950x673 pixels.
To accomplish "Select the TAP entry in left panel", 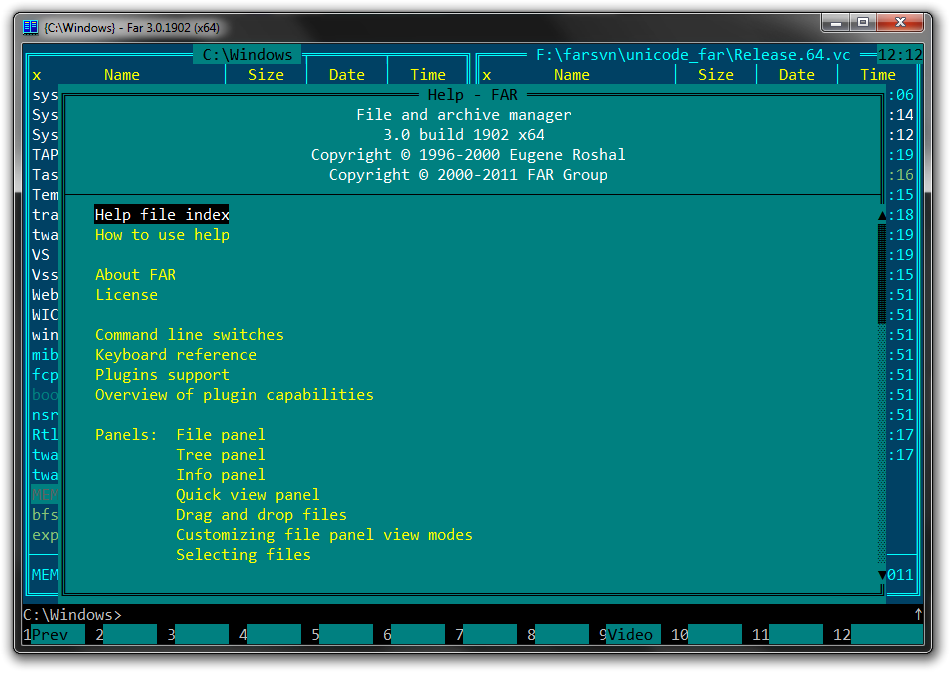I will click(x=45, y=154).
